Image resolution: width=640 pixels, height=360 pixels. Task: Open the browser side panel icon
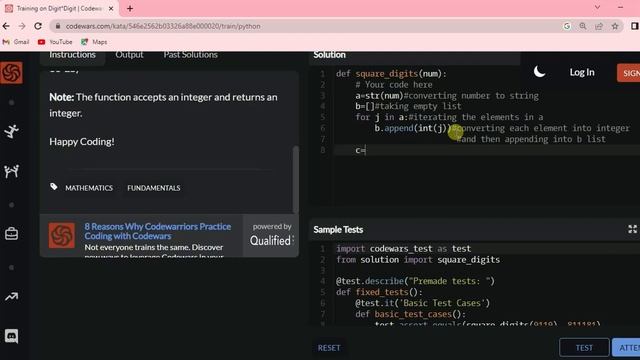(x=634, y=26)
